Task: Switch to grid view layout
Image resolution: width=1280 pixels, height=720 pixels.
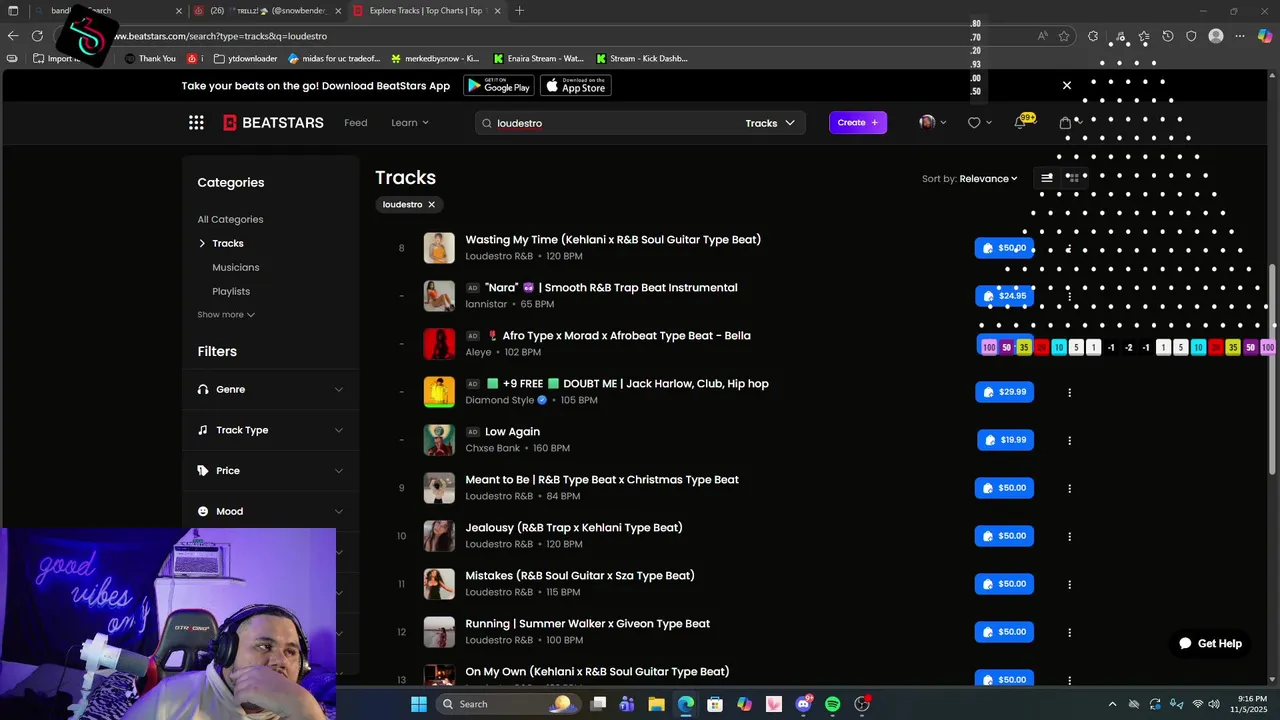Action: 1072,178
